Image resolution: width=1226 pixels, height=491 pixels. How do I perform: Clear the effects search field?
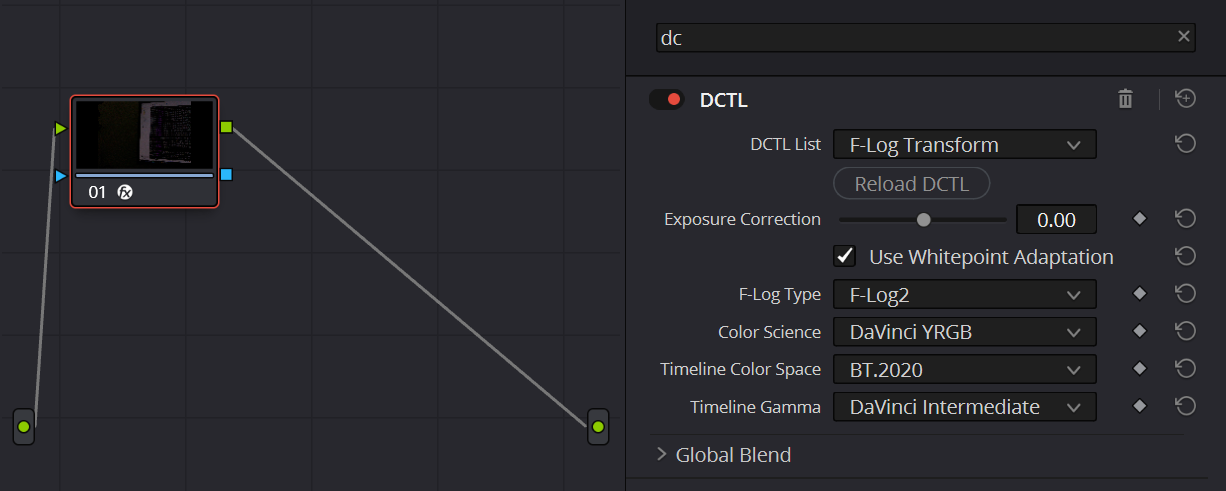point(1184,37)
